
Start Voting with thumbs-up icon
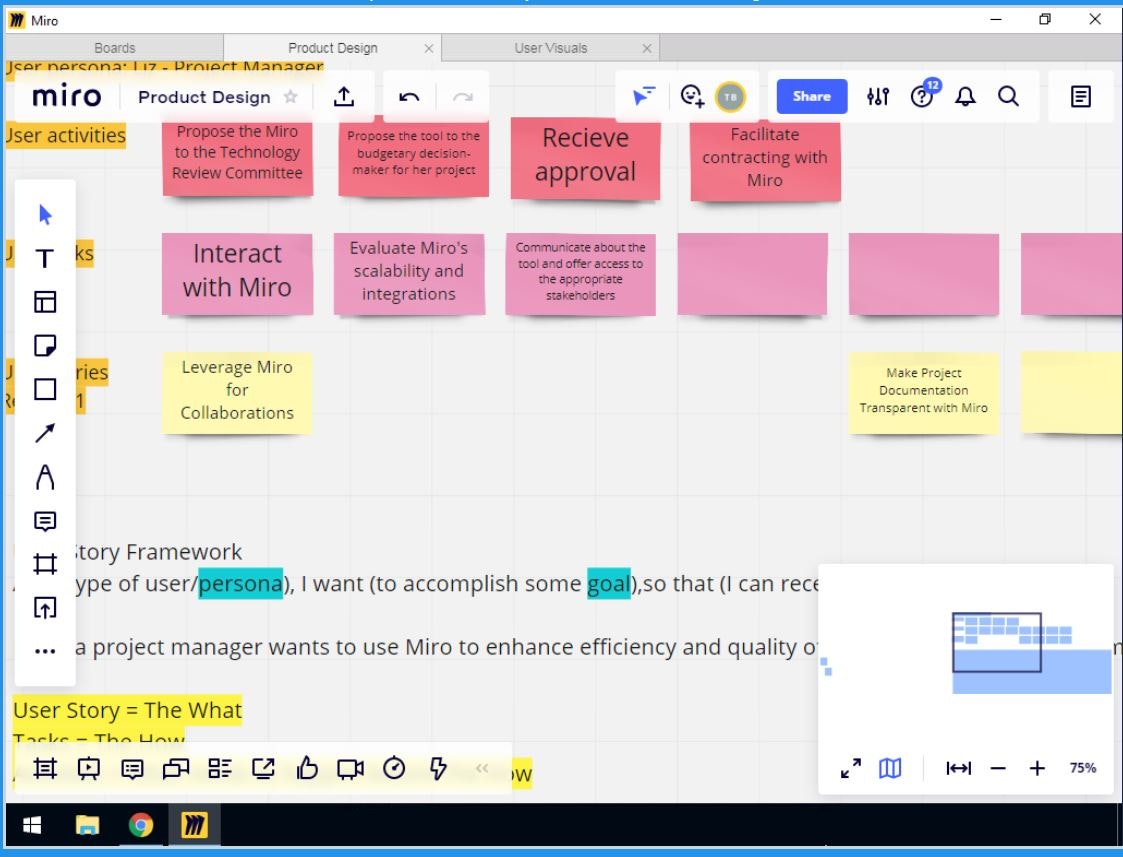(307, 768)
